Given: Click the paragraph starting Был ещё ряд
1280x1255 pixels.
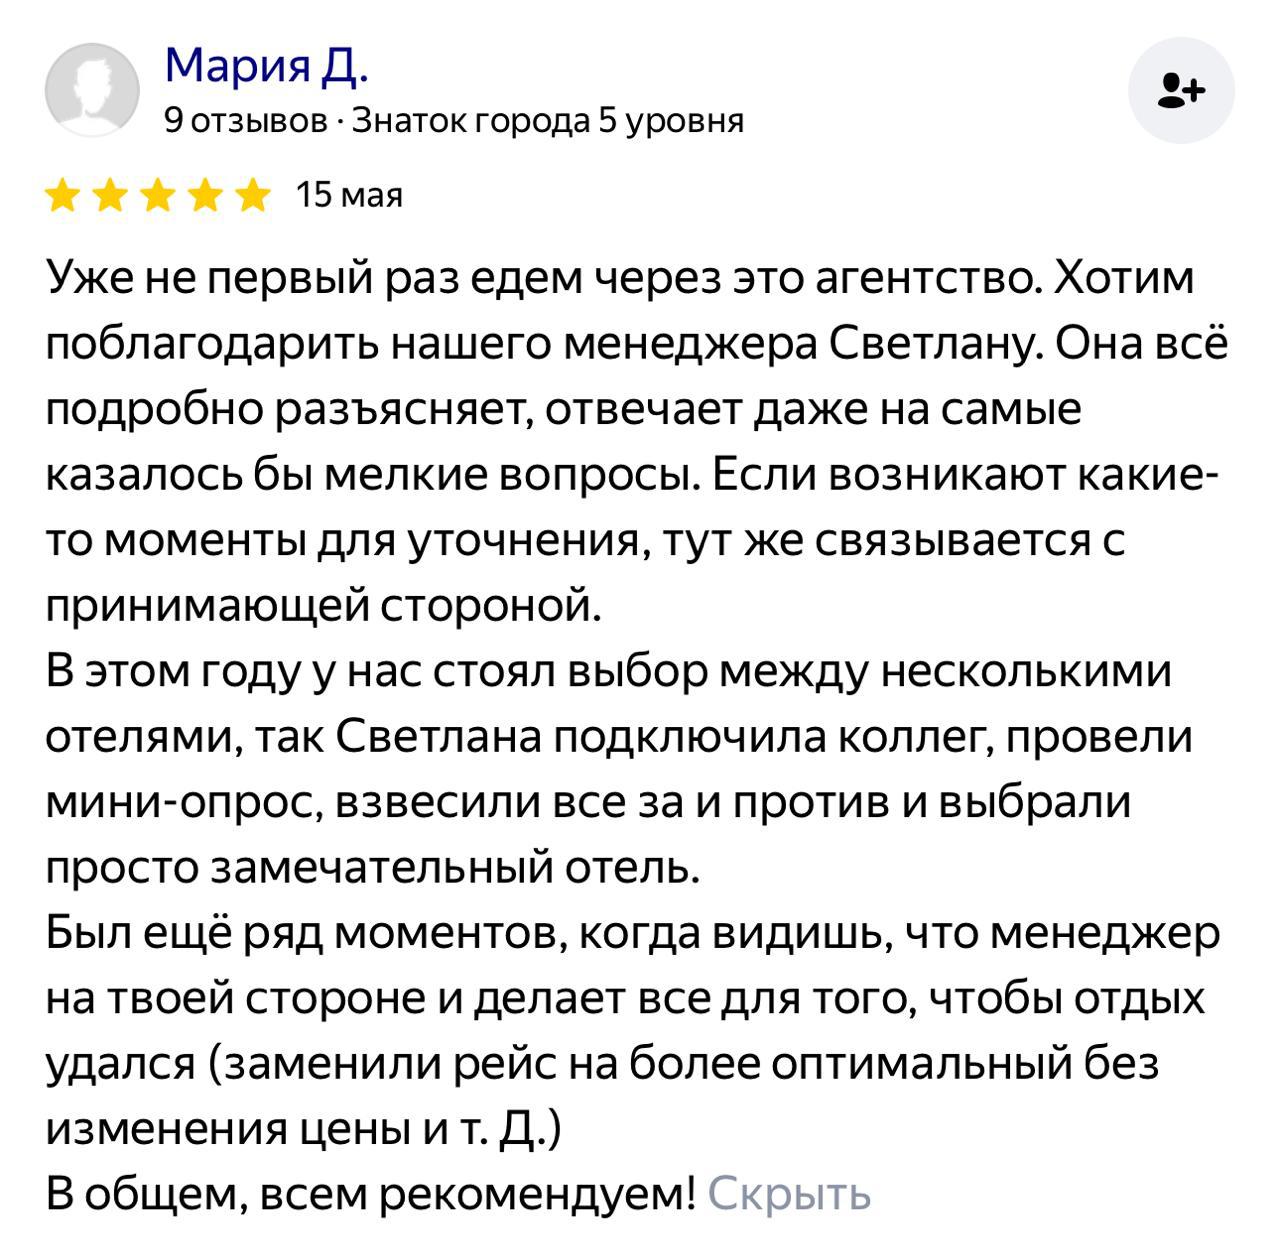Looking at the screenshot, I should 632,933.
